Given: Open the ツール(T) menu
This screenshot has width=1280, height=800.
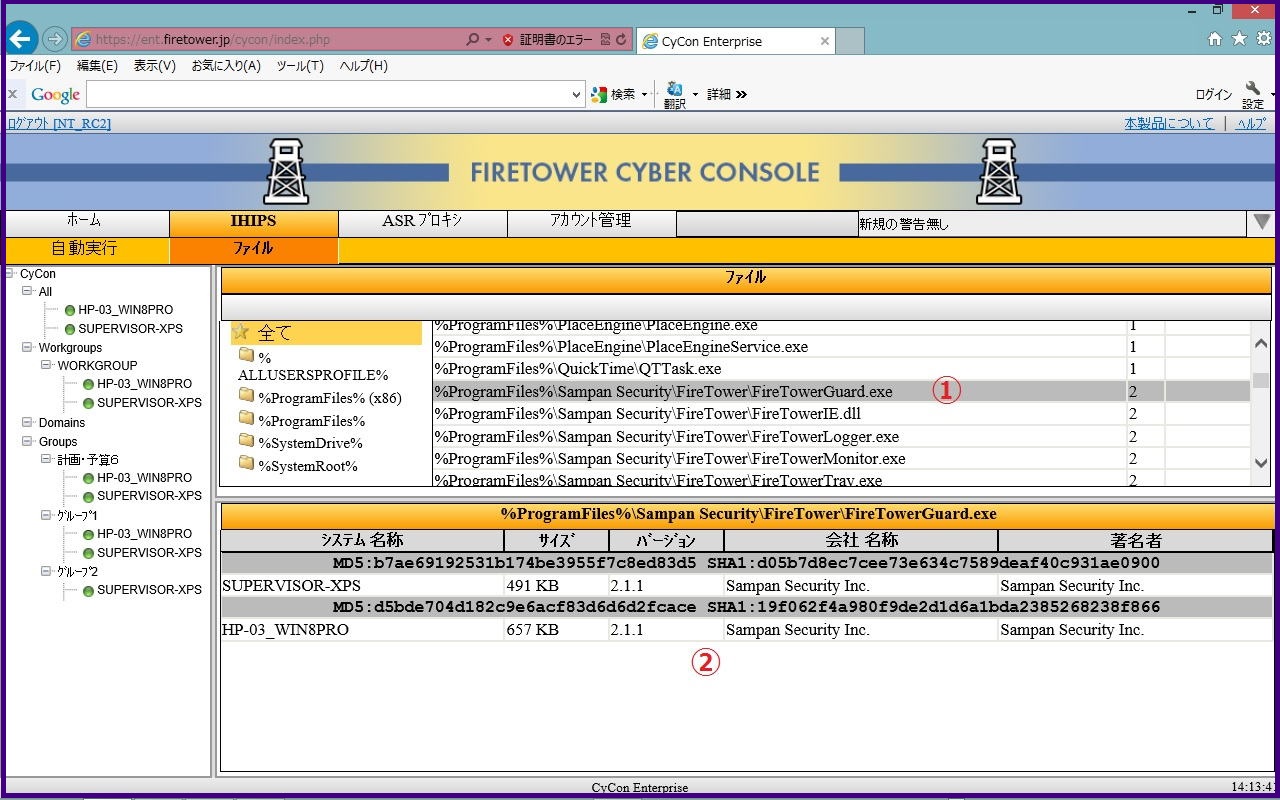Looking at the screenshot, I should coord(299,66).
